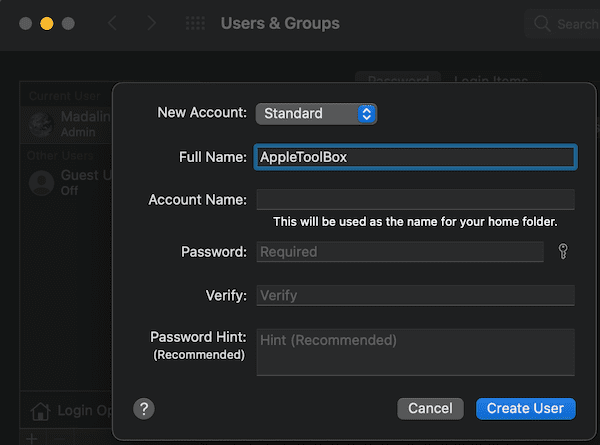Go back using the left chevron
Screen dimensions: 600x445
point(112,23)
